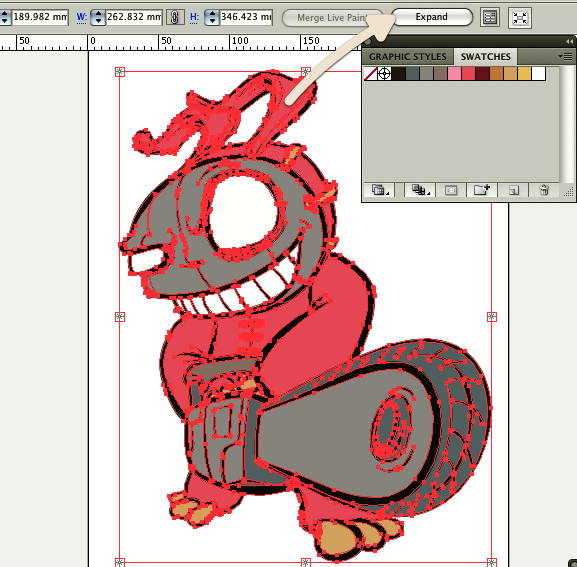Click the height stepper arrows

pyautogui.click(x=212, y=17)
